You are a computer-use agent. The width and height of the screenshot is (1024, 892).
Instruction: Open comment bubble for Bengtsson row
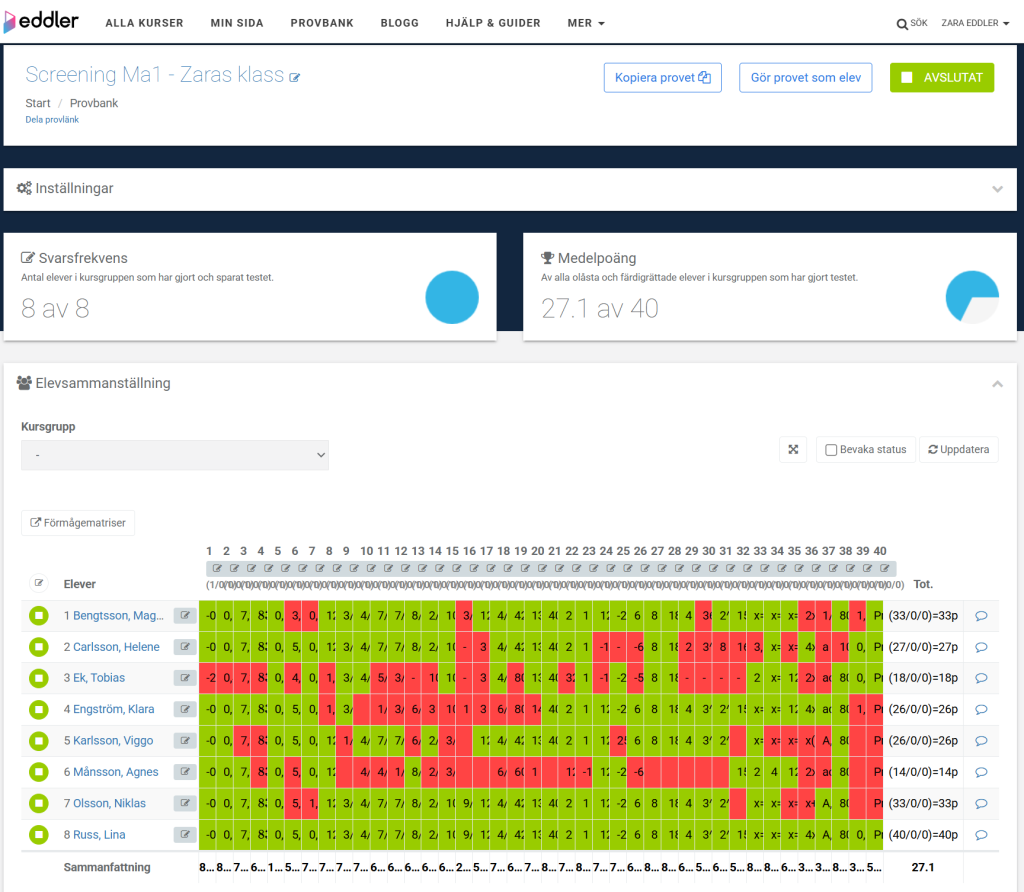(x=980, y=616)
